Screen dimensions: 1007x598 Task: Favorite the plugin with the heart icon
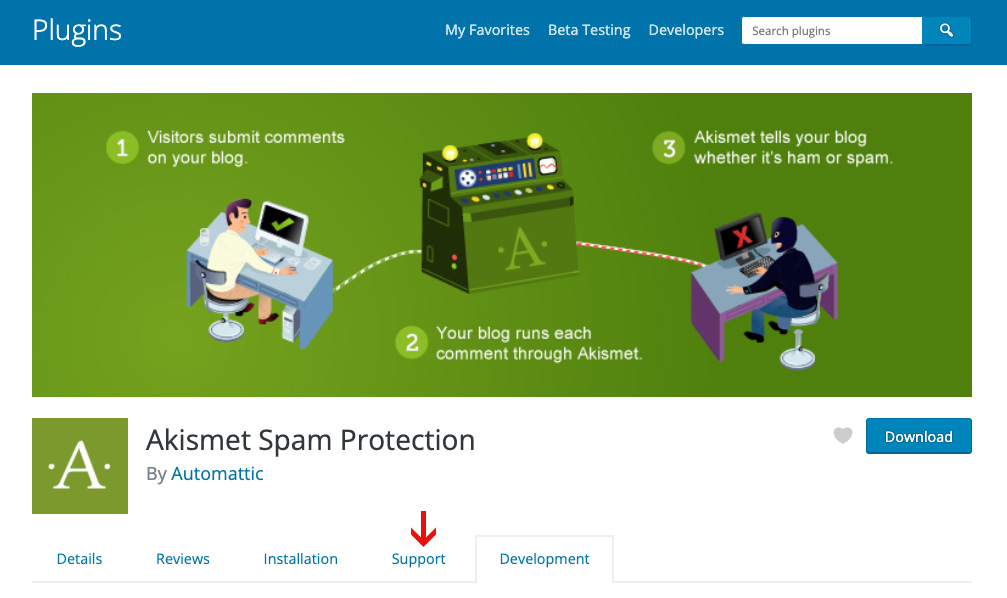[x=843, y=435]
